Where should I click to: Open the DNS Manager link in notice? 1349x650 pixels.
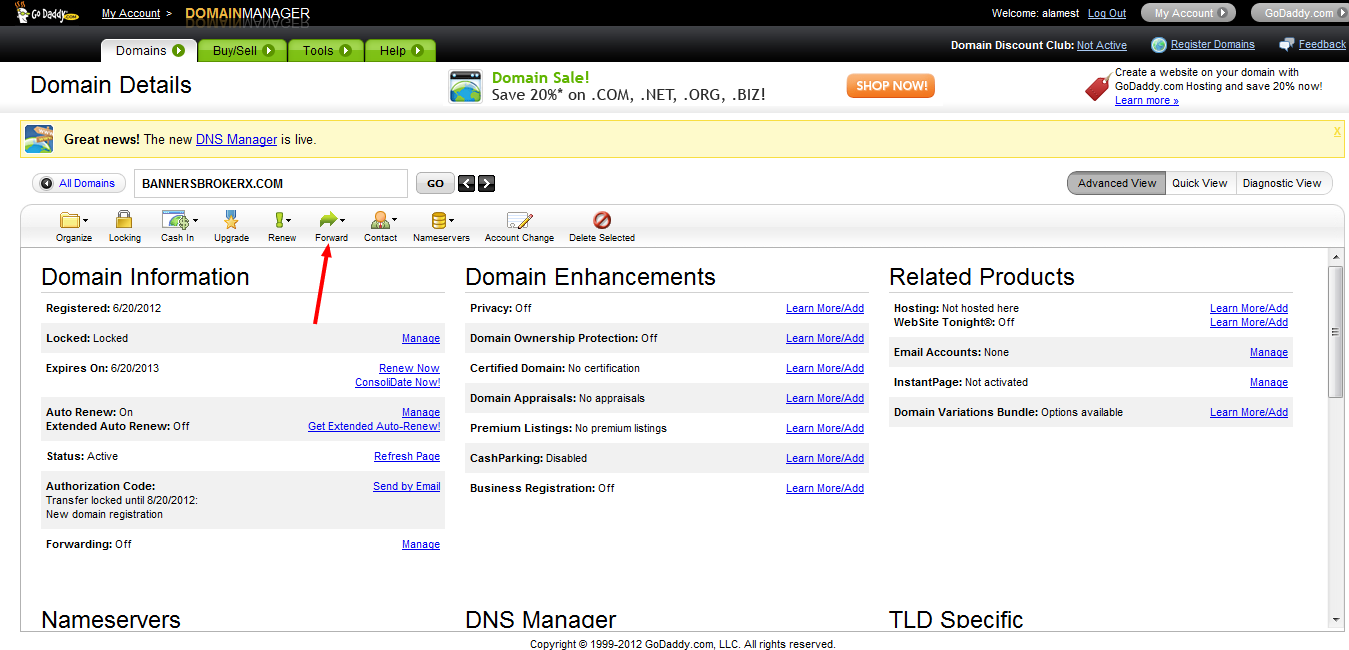[236, 139]
